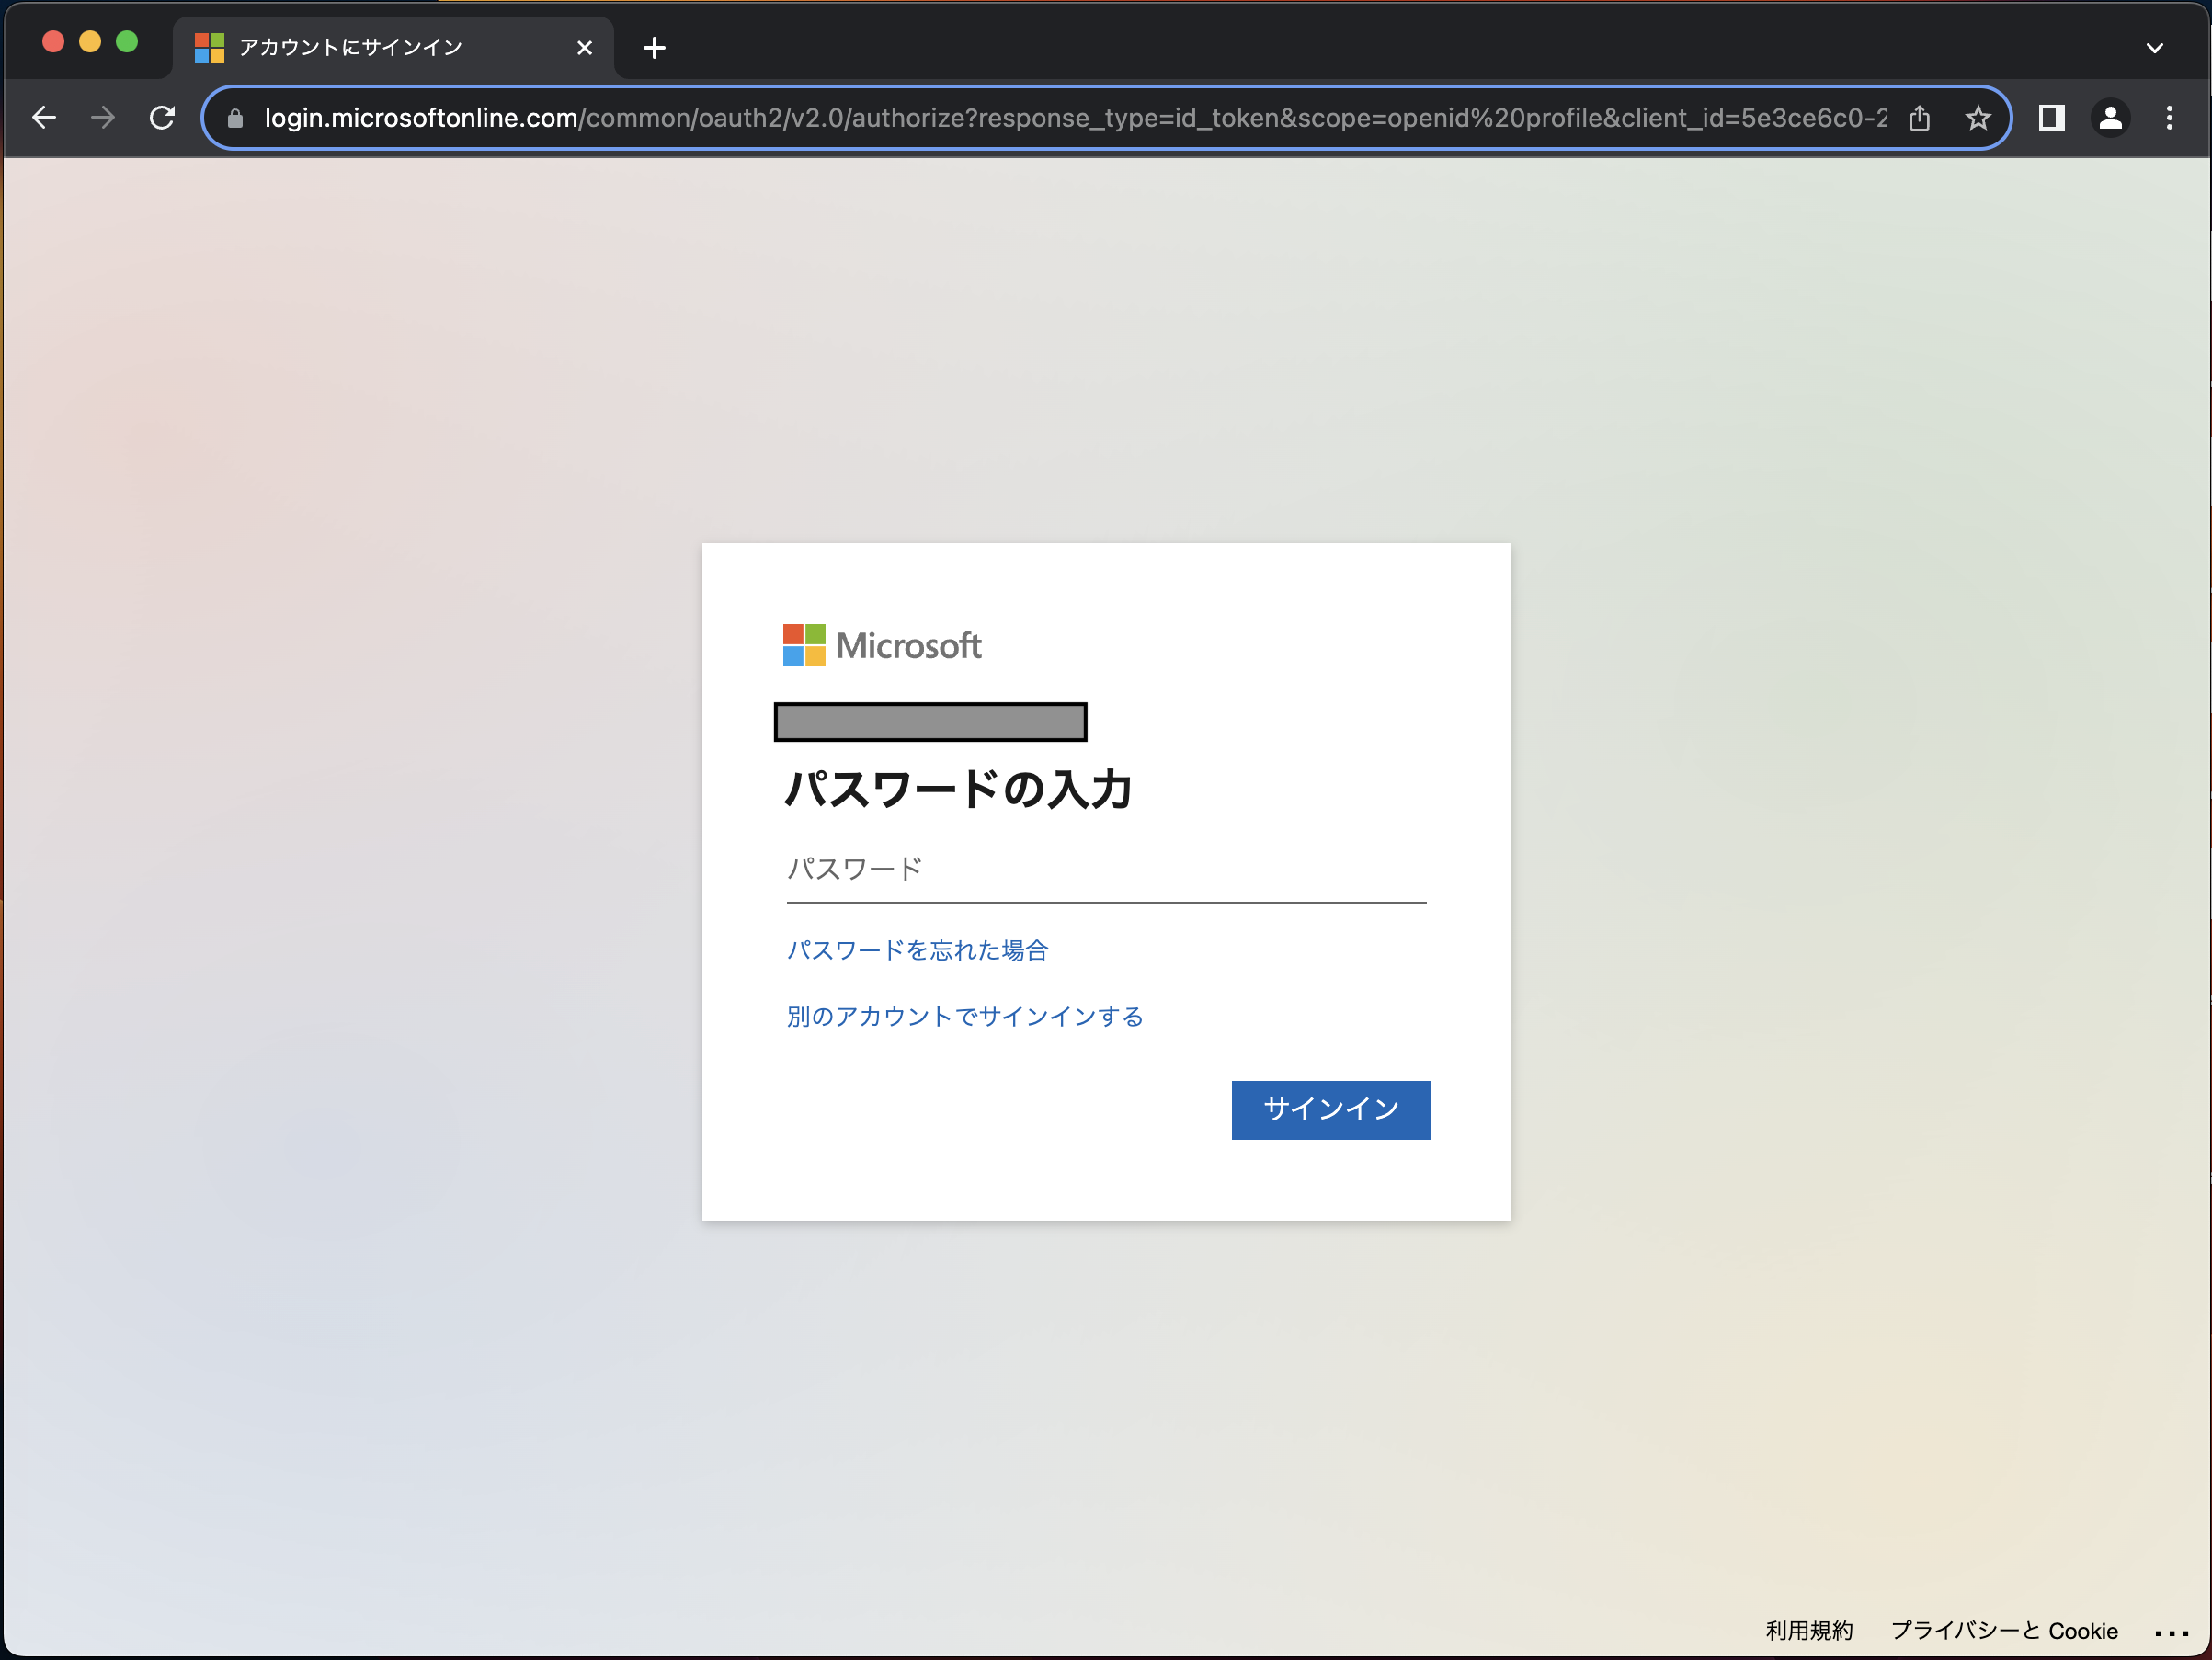Image resolution: width=2212 pixels, height=1660 pixels.
Task: Expand the tab search dropdown arrow
Action: [x=2155, y=47]
